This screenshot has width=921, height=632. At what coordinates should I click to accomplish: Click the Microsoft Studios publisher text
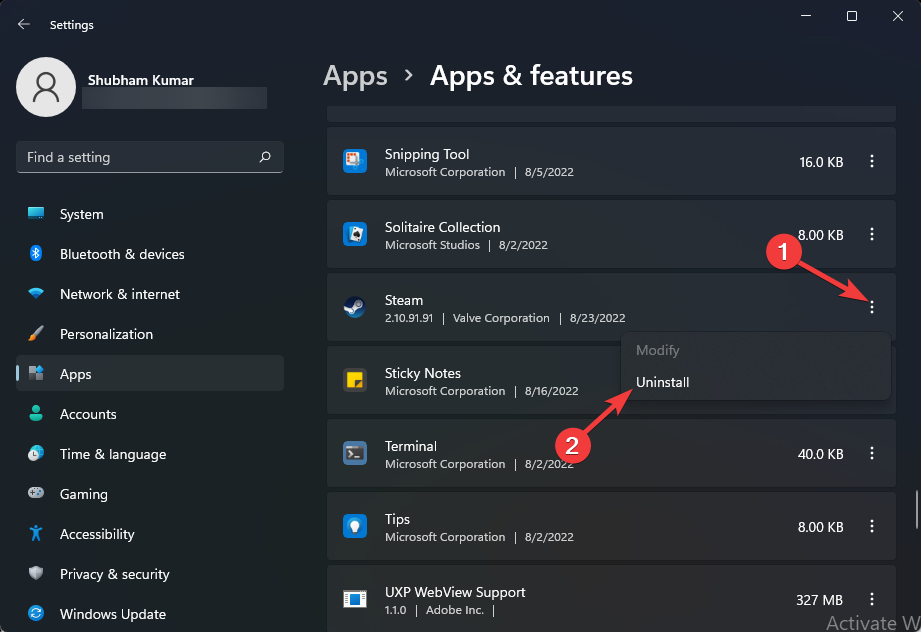(x=432, y=245)
